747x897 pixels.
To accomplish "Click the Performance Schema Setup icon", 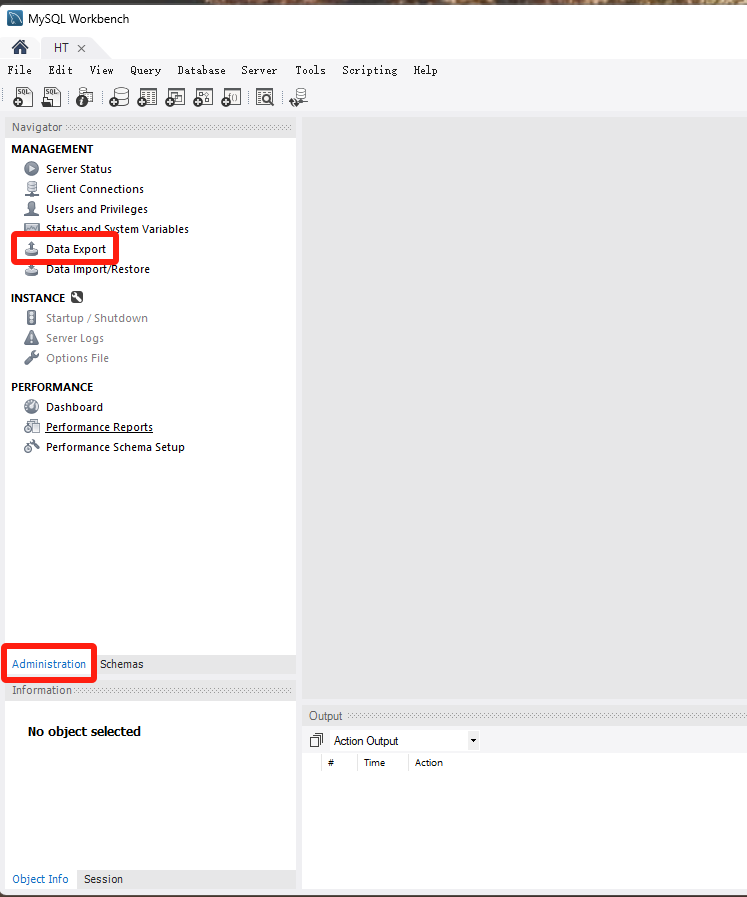I will tap(31, 447).
